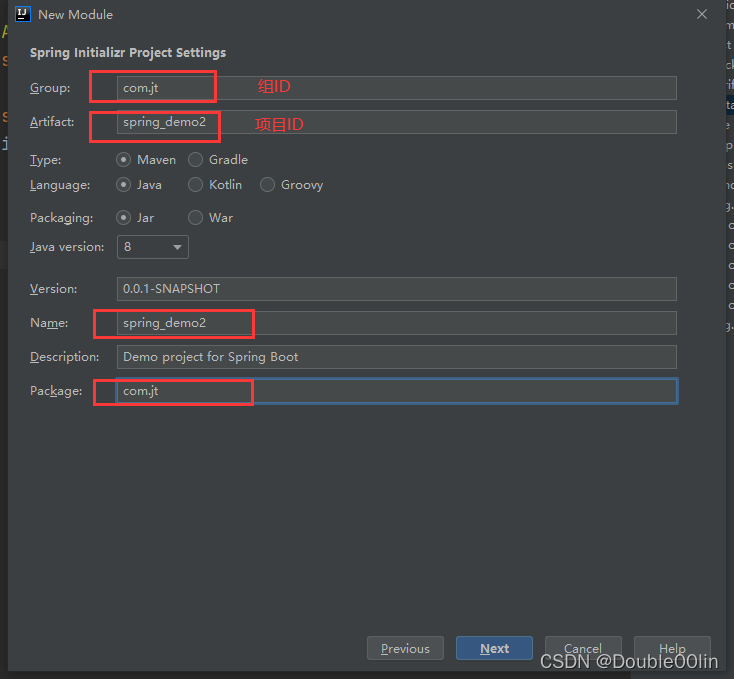Focus the Package input field
734x679 pixels.
(396, 391)
